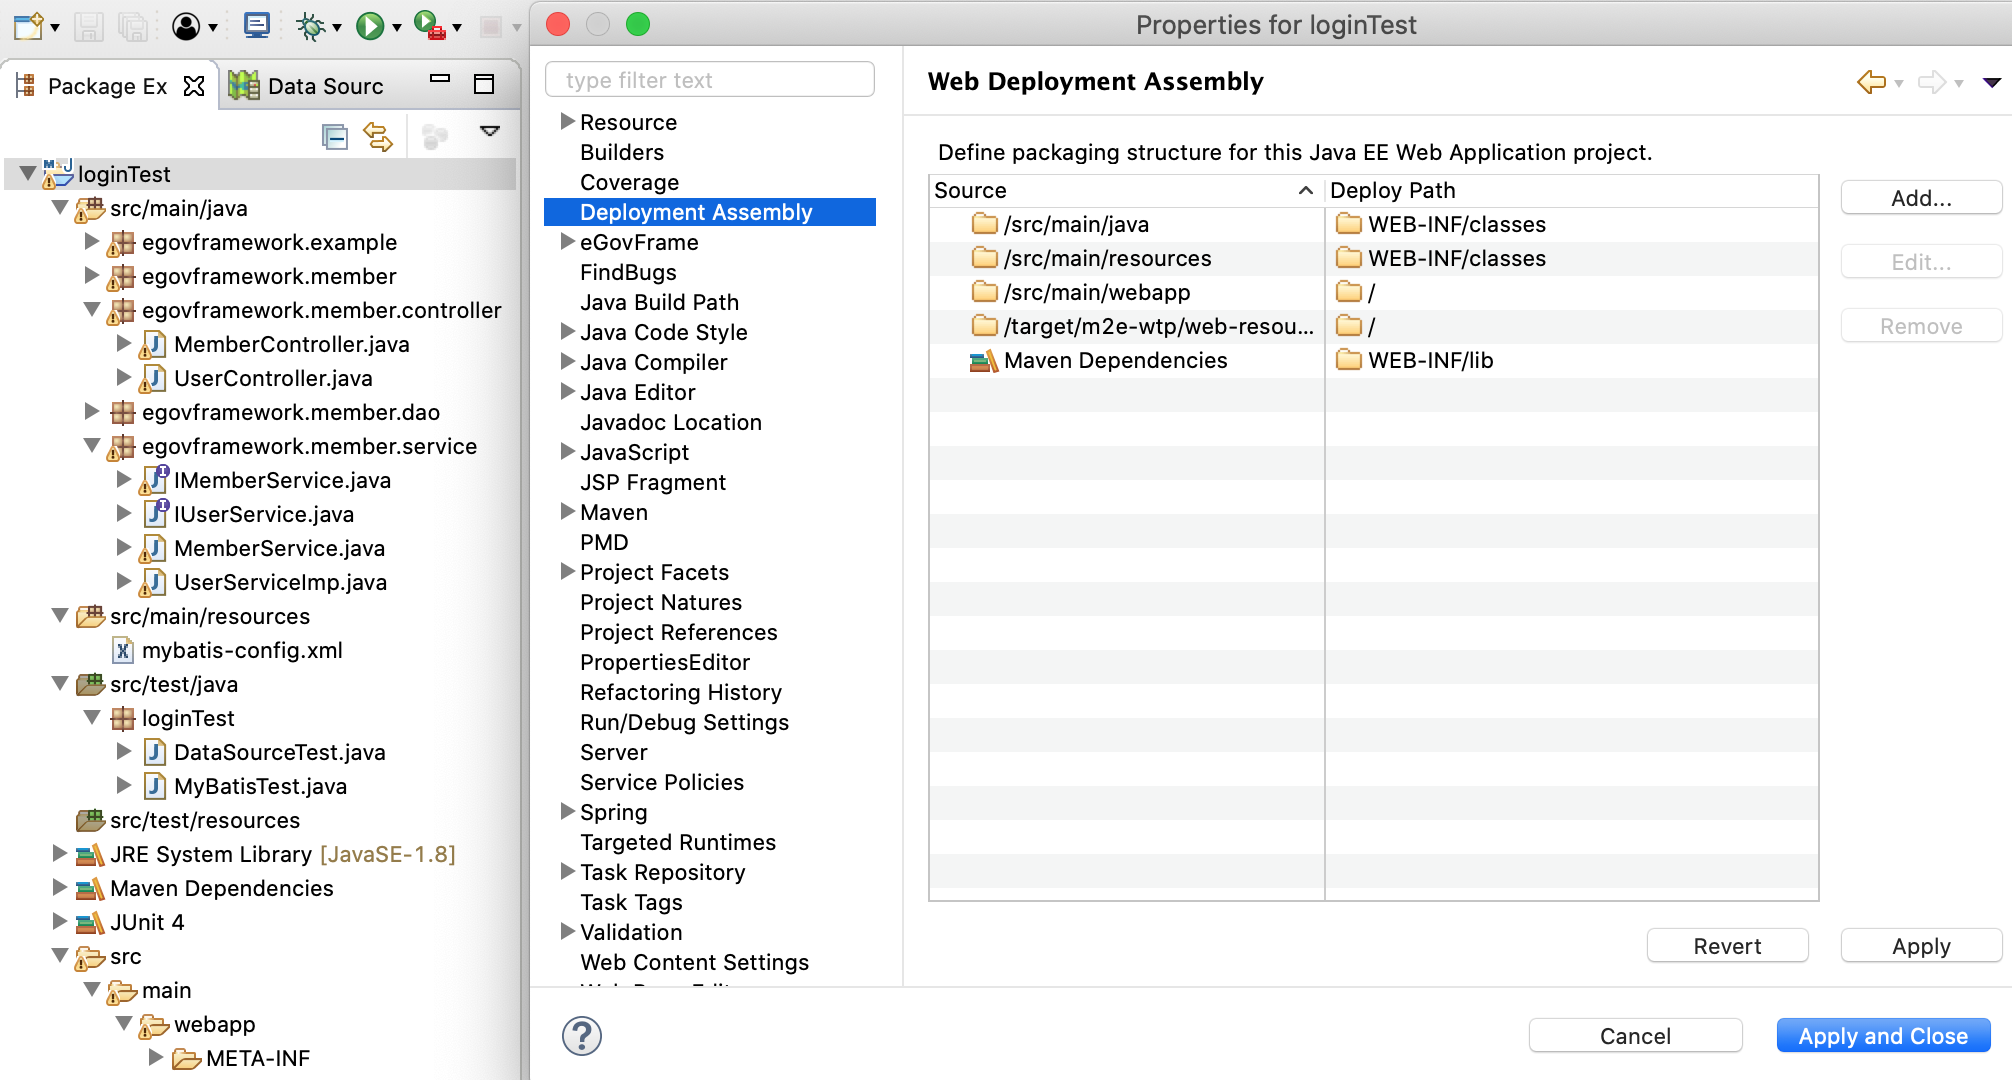The width and height of the screenshot is (2012, 1080).
Task: Expand the egovframework.member.dao package
Action: 92,412
